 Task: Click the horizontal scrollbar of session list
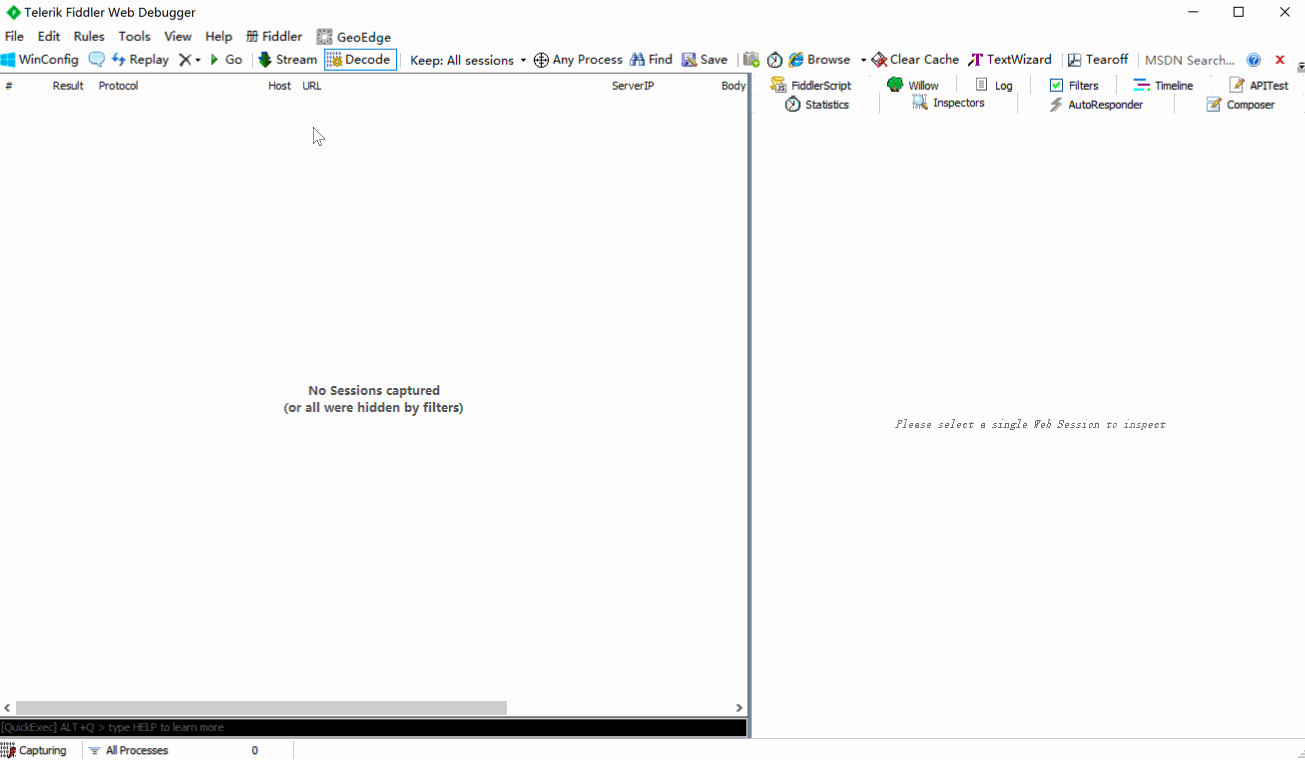(x=261, y=708)
